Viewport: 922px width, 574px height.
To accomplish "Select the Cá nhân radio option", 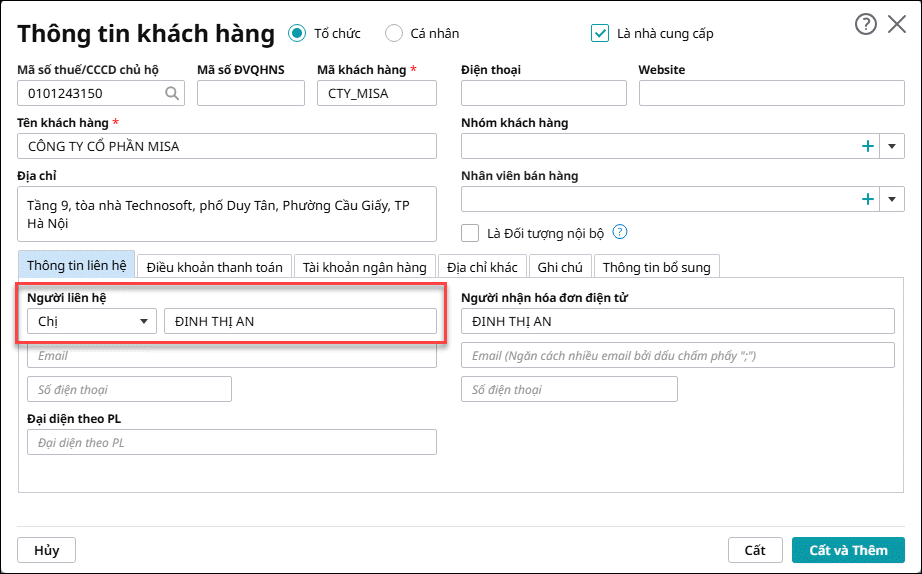I will [393, 33].
